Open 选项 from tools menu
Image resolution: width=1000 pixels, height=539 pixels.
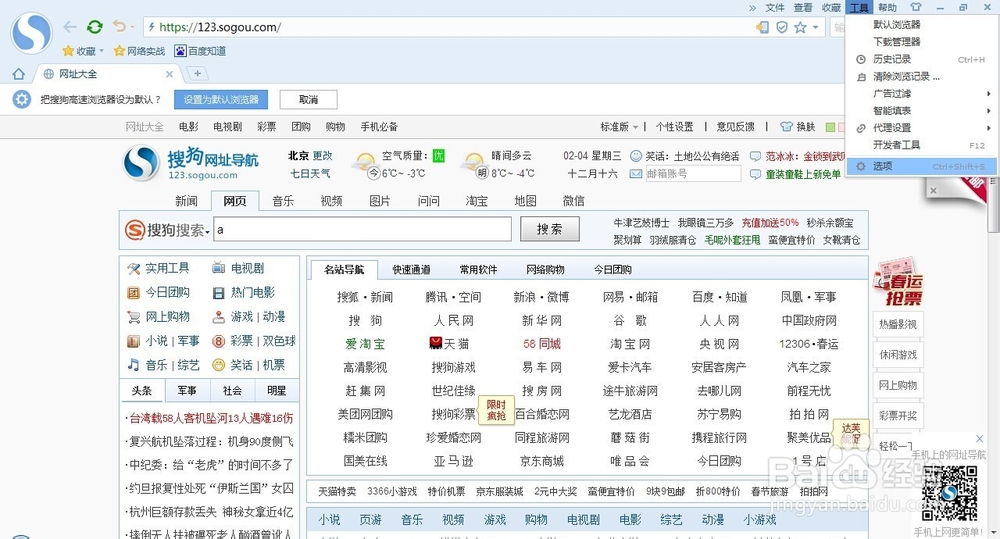[921, 166]
